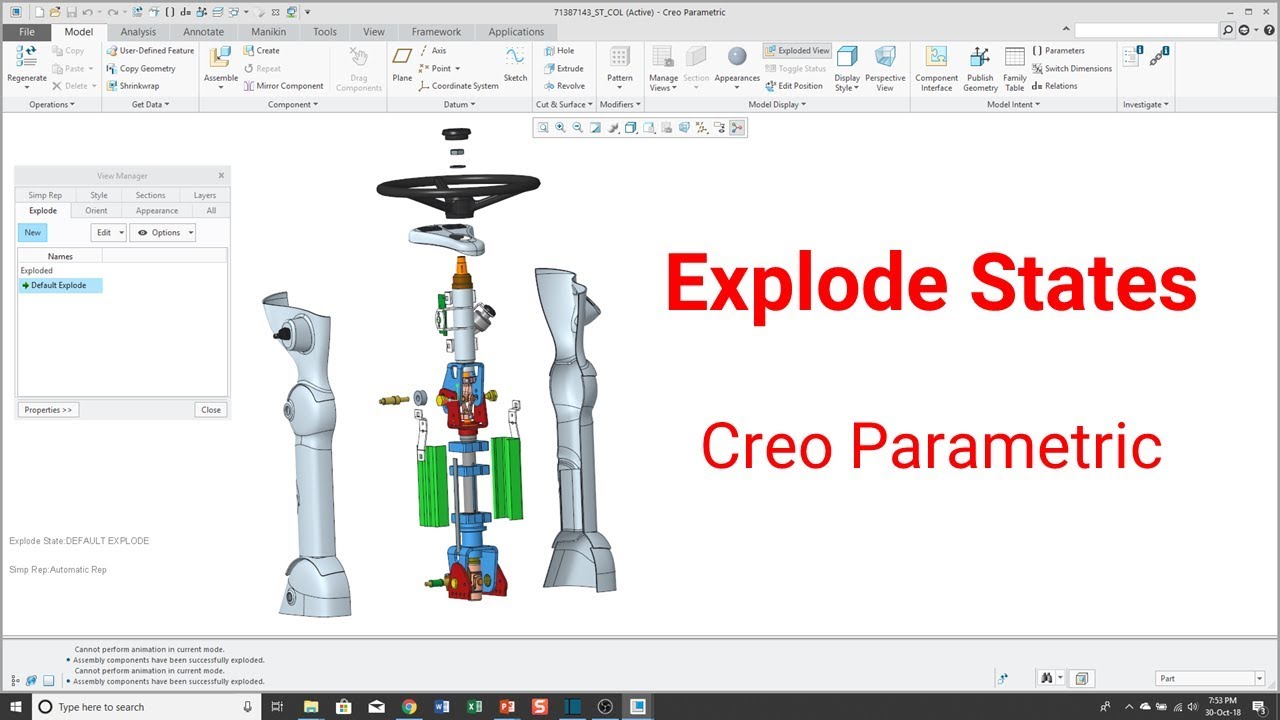The height and width of the screenshot is (720, 1280).
Task: Open the Model Display group dropdown
Action: click(x=776, y=104)
